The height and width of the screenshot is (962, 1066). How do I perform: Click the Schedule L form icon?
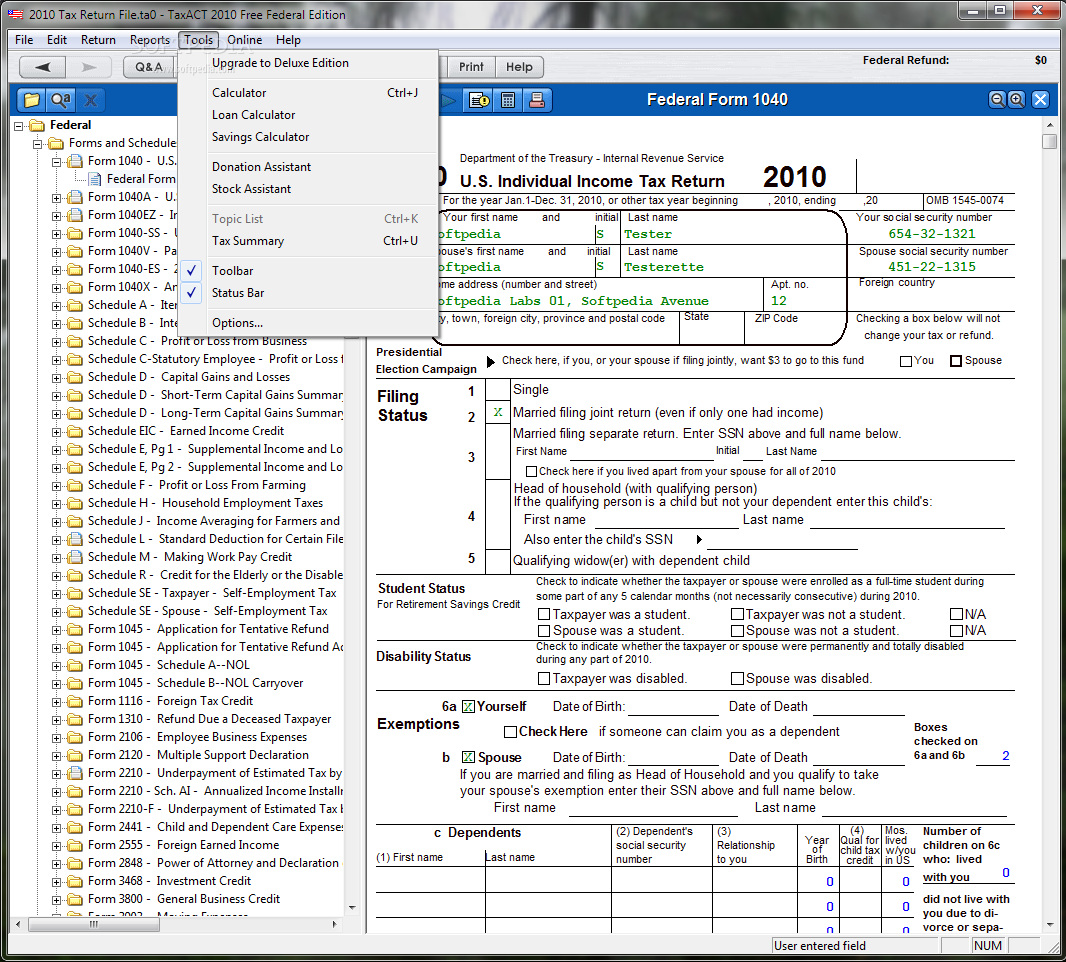point(75,539)
